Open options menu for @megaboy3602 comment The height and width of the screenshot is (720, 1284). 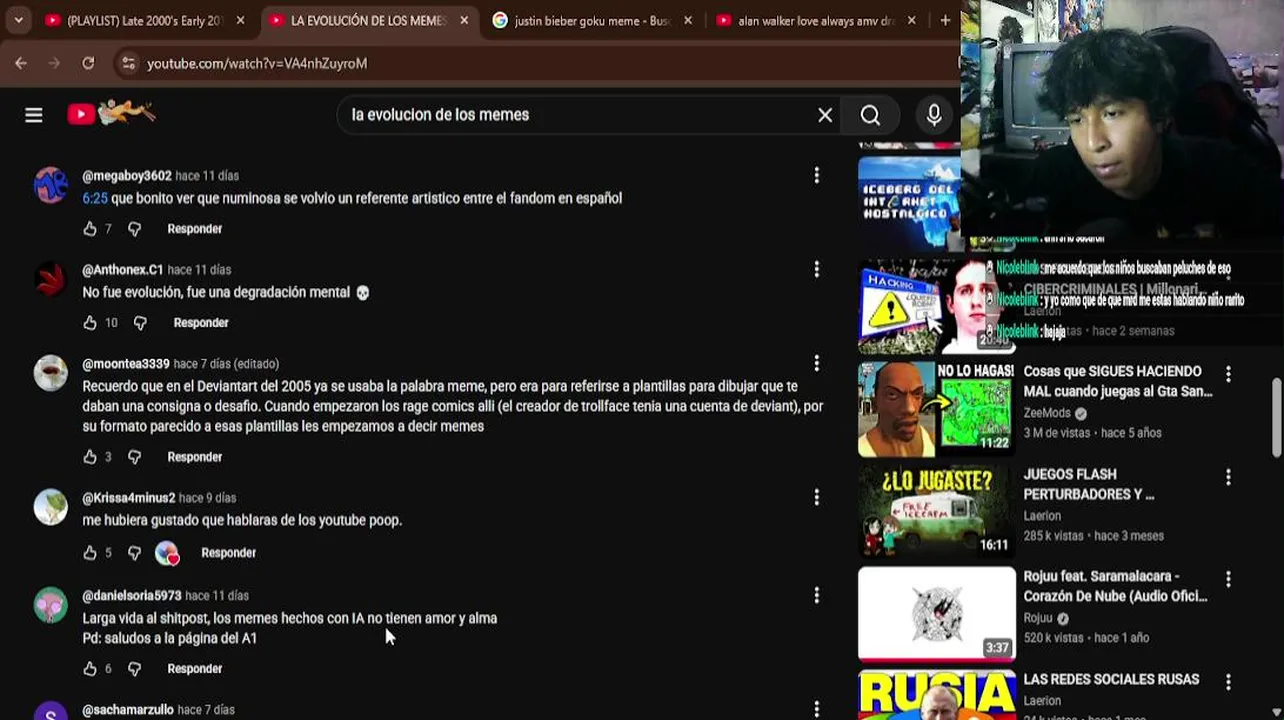click(816, 175)
